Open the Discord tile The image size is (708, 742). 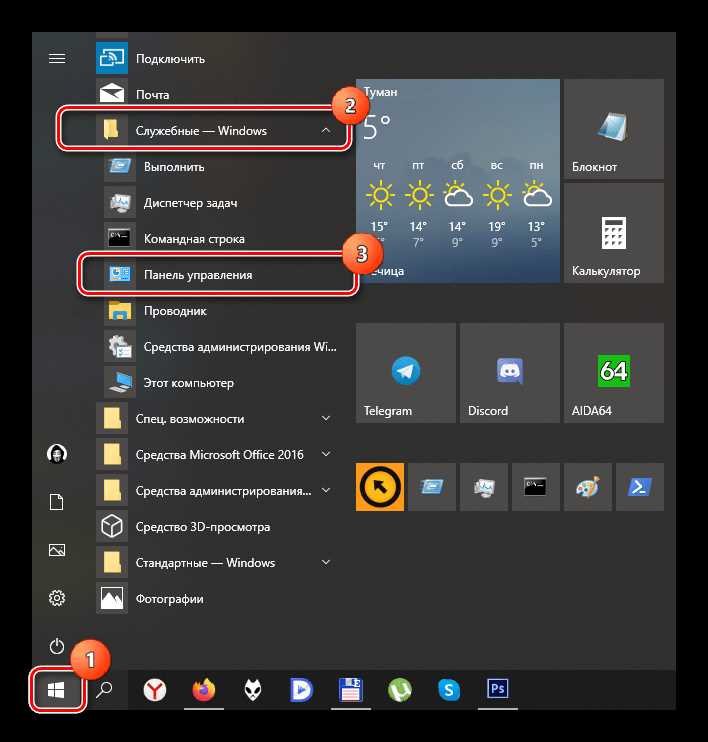click(510, 373)
